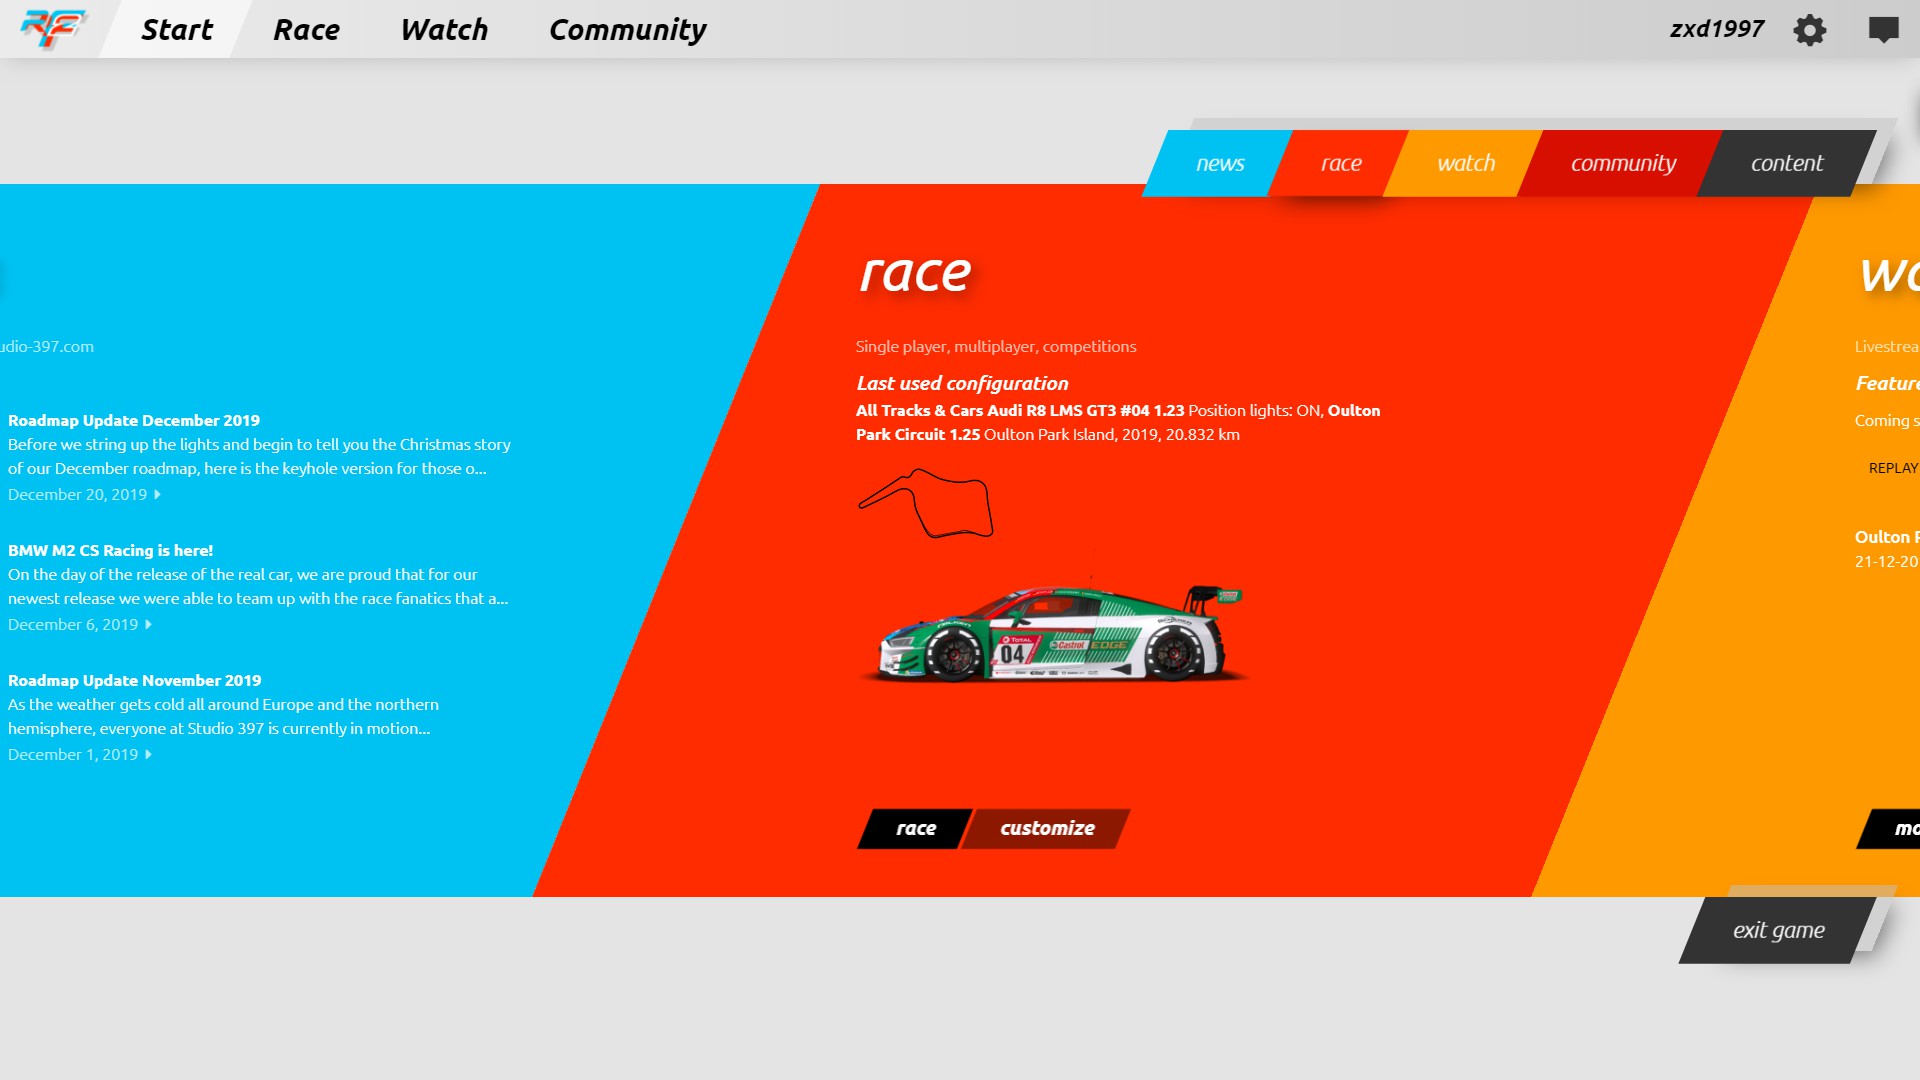Click the 'December 20, 2019' date text
The width and height of the screenshot is (1920, 1080).
(x=77, y=494)
